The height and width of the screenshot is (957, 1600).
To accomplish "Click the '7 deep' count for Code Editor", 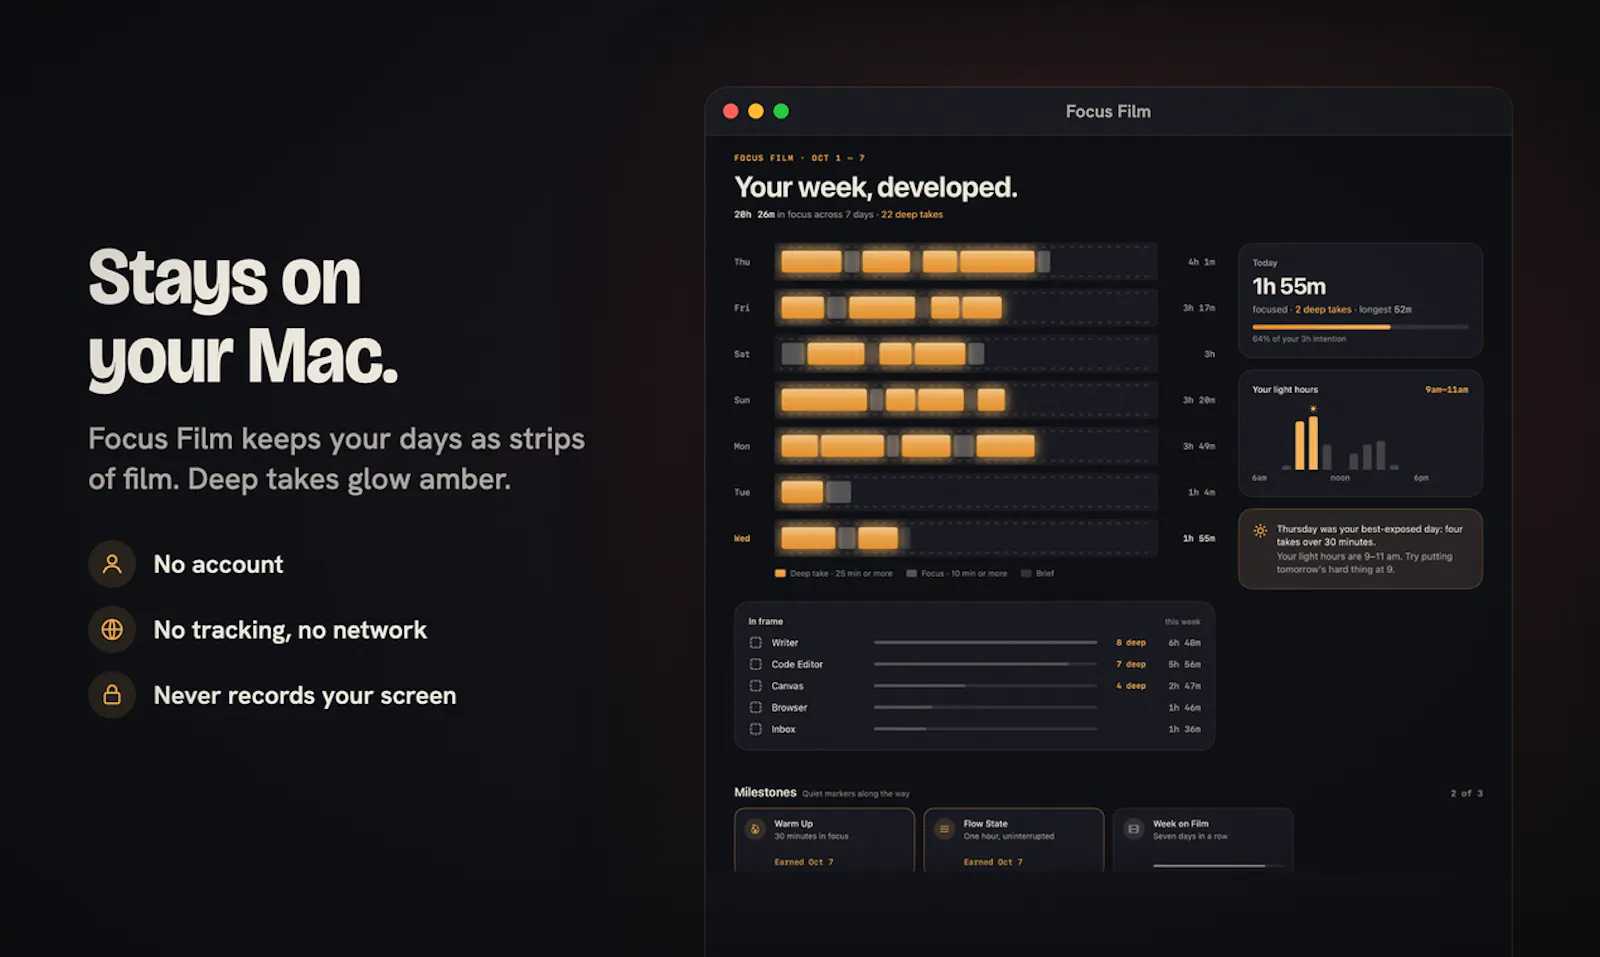I will [1131, 664].
